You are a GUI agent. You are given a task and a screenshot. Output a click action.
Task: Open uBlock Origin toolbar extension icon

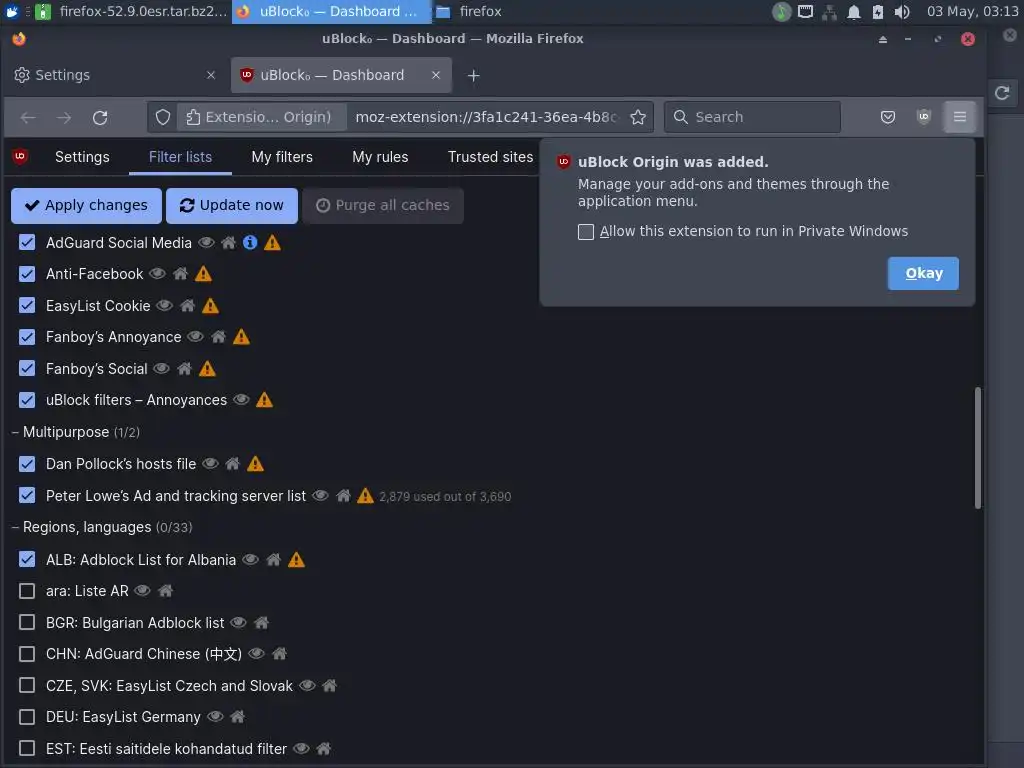(923, 117)
